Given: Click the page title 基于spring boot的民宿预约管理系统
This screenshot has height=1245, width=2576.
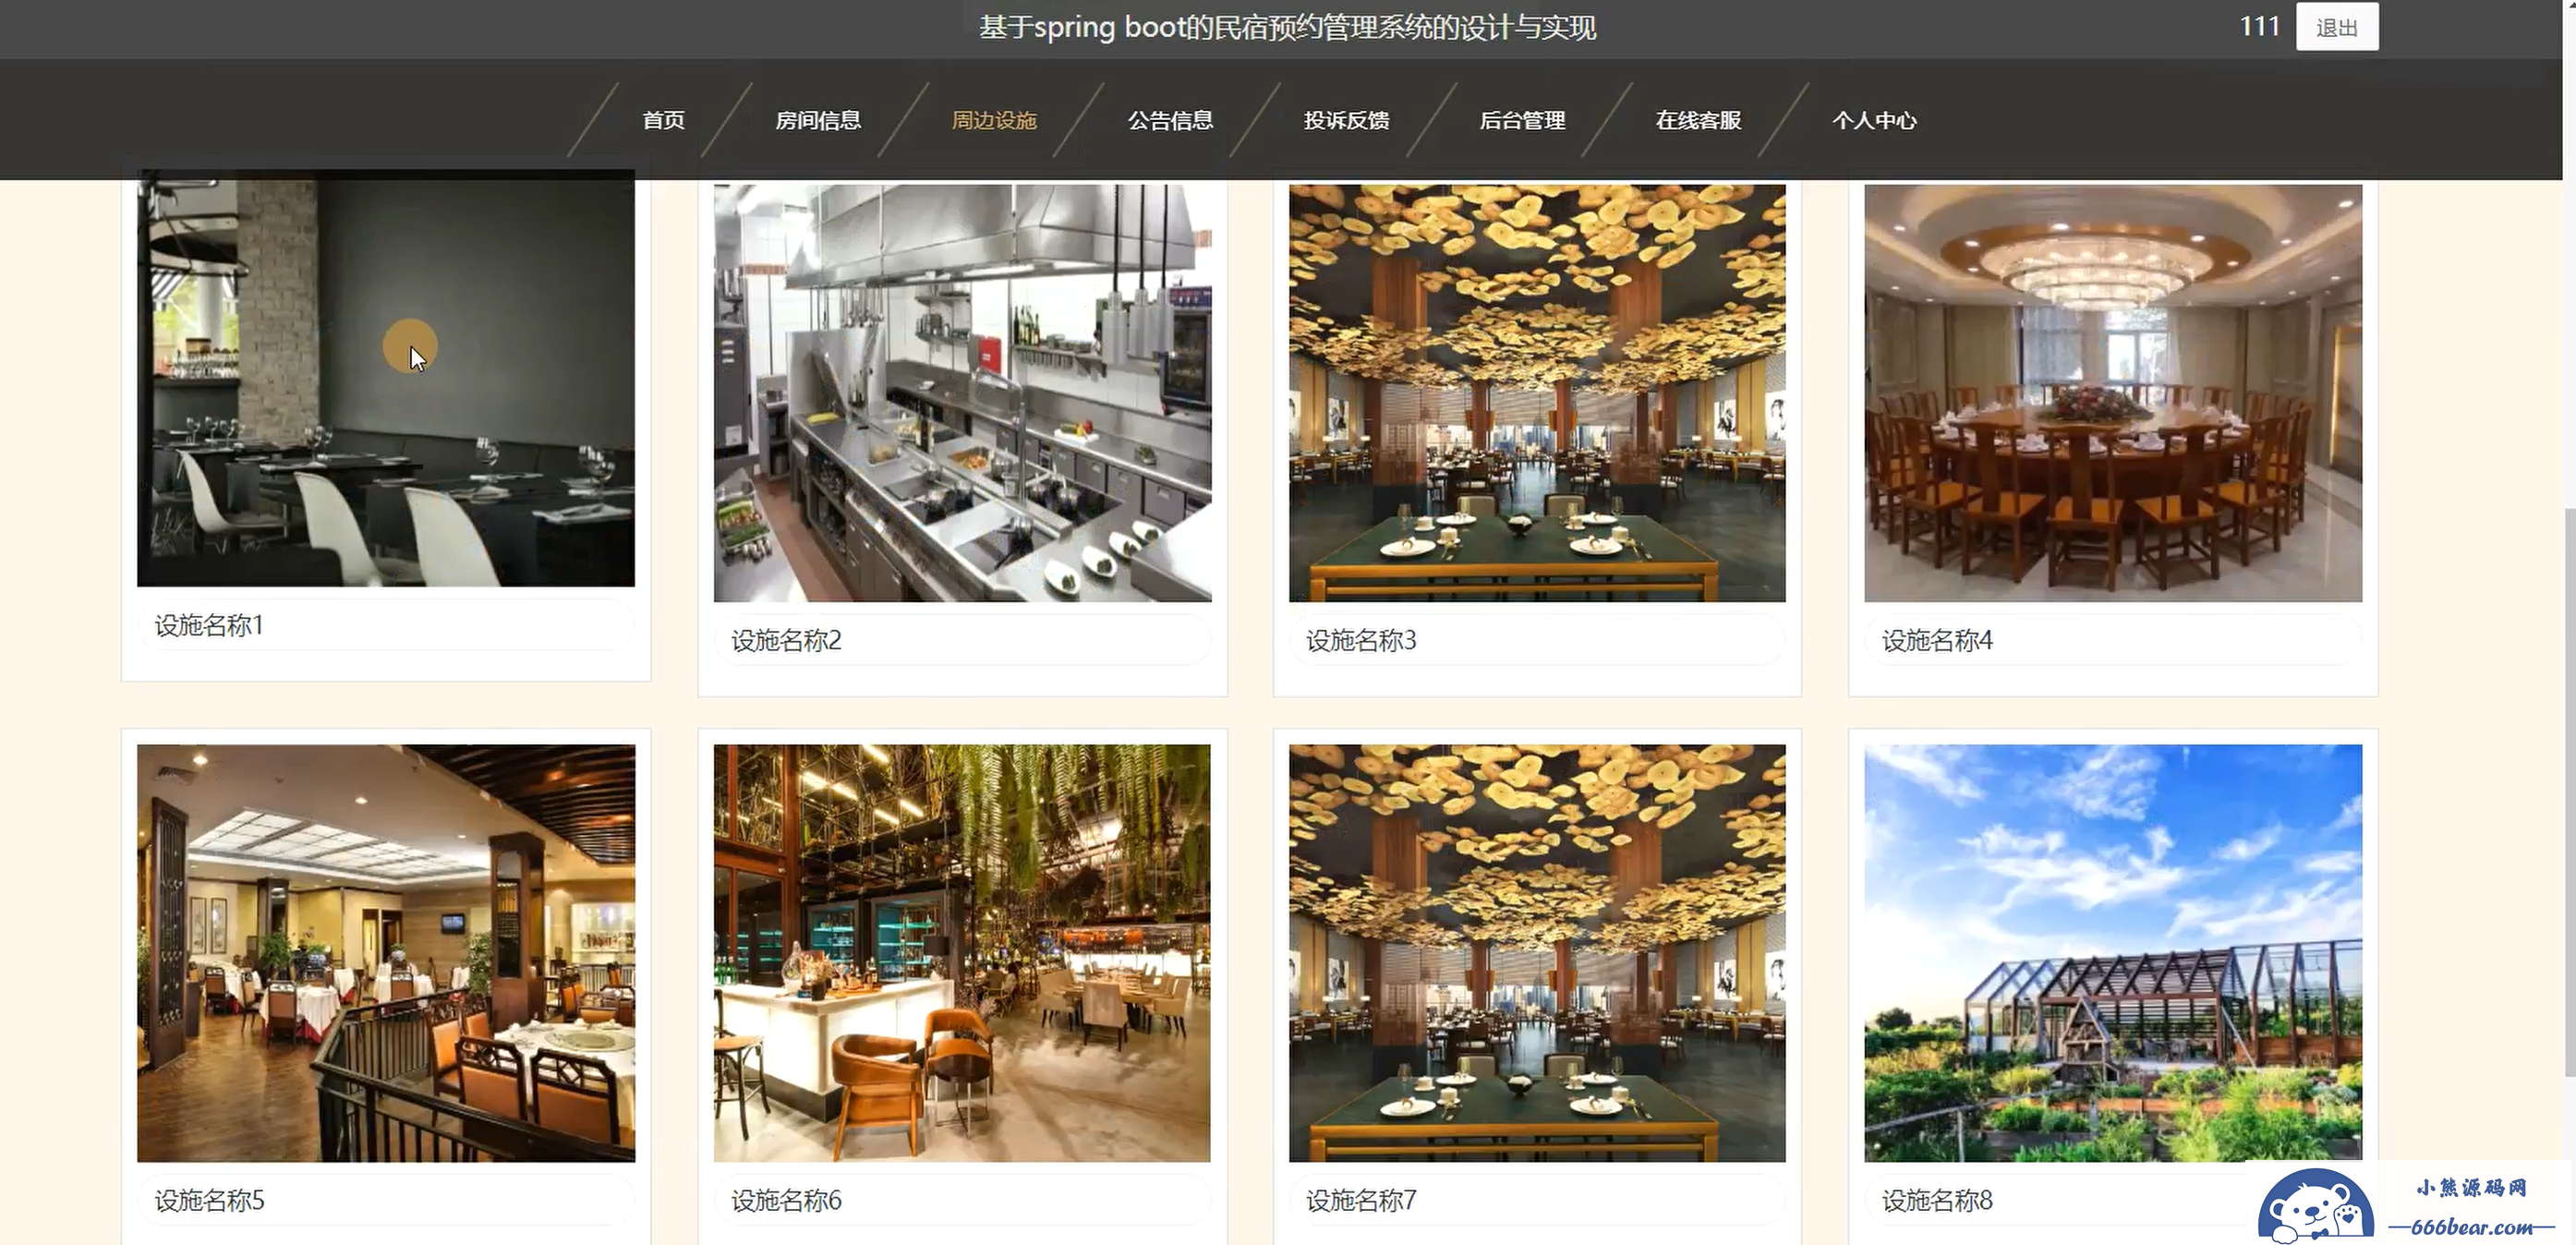Looking at the screenshot, I should (1287, 27).
